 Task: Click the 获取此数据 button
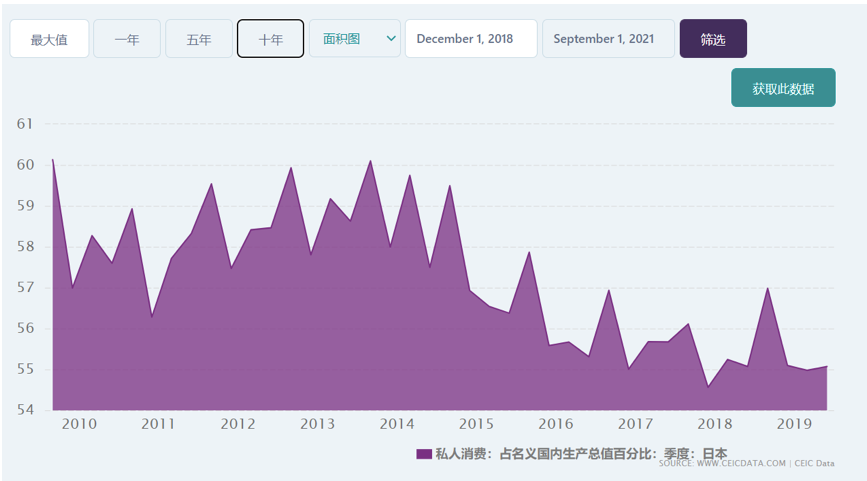click(783, 88)
